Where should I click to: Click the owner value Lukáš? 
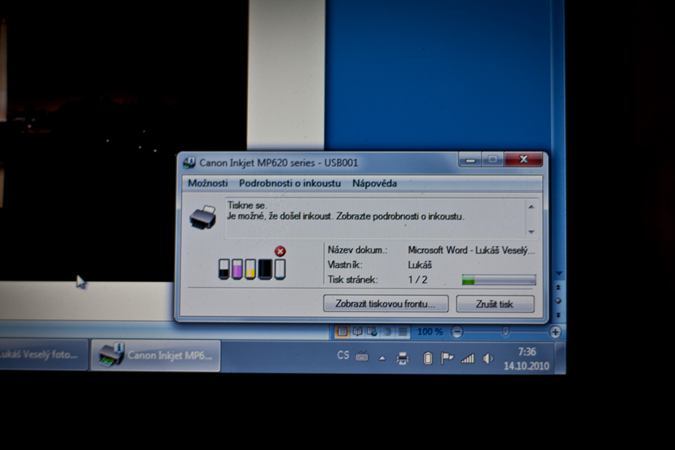pos(420,265)
